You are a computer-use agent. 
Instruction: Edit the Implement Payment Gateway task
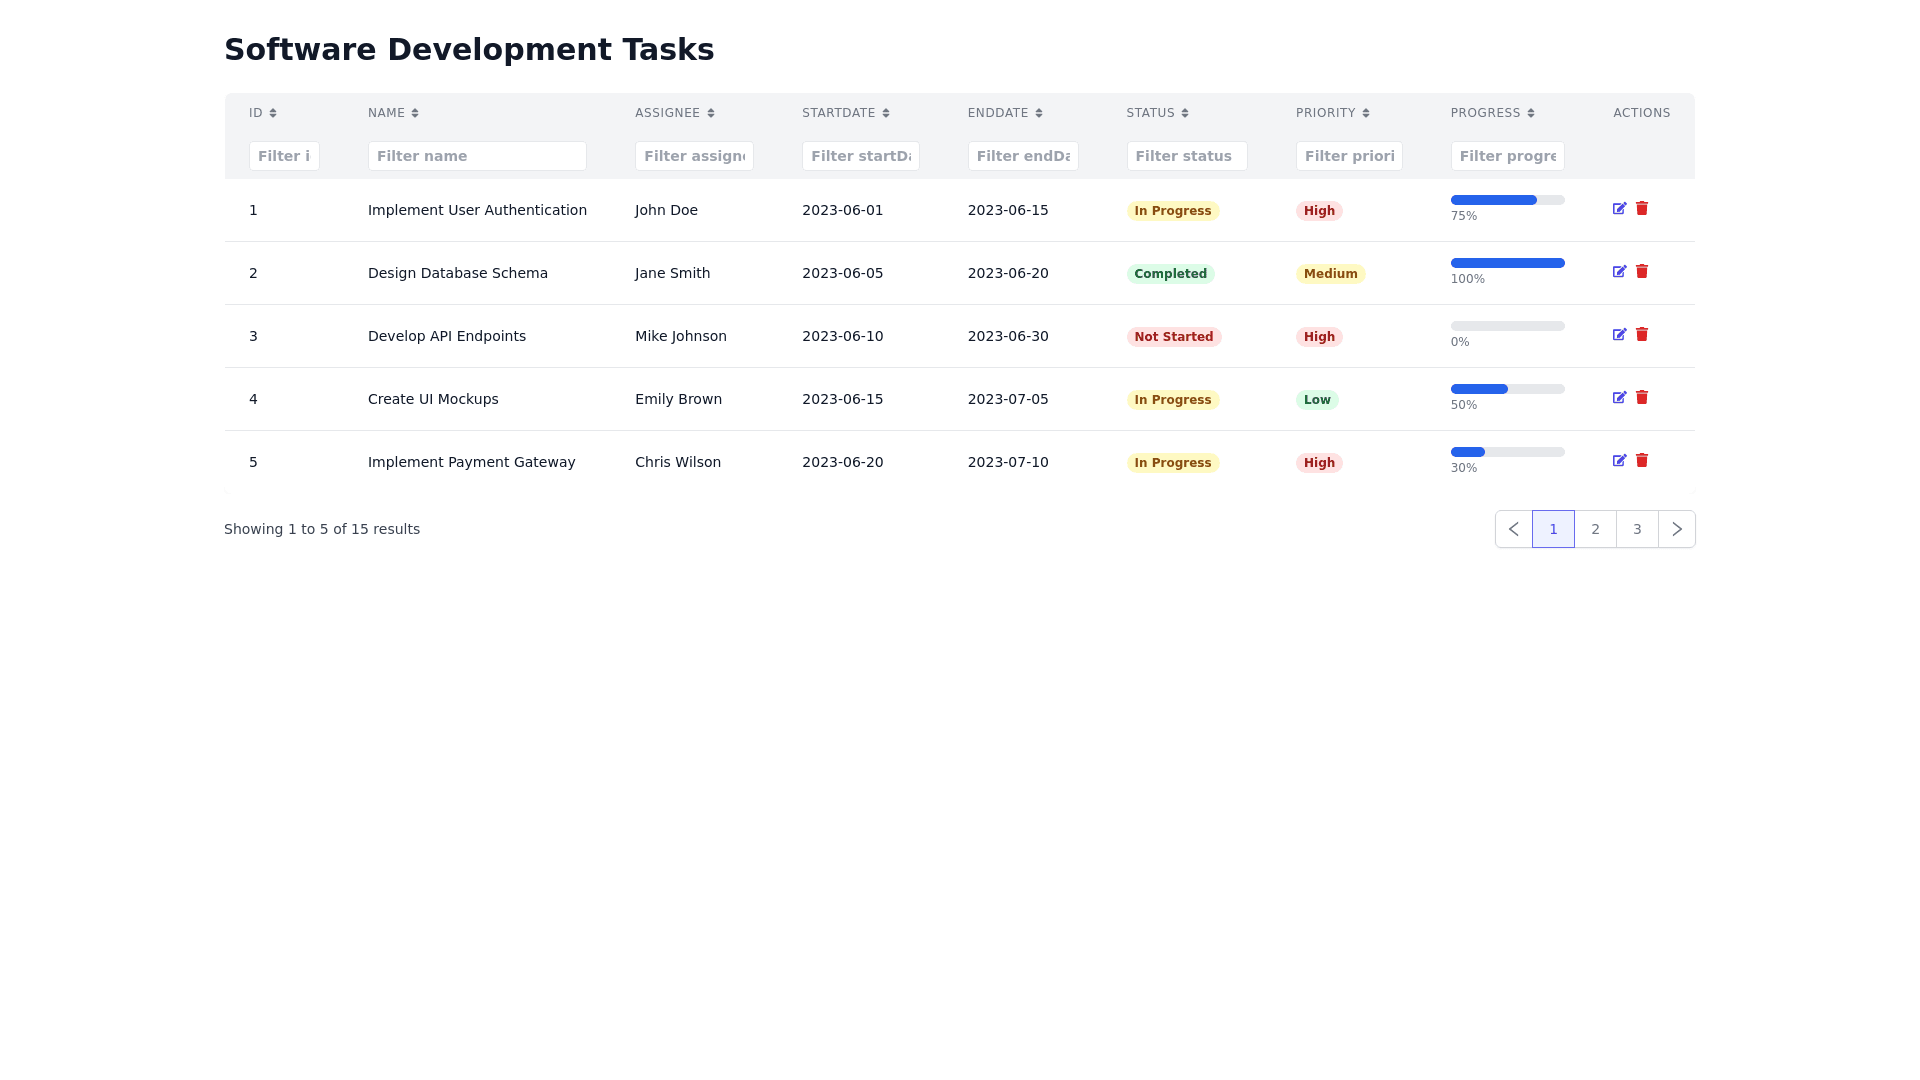(x=1619, y=461)
